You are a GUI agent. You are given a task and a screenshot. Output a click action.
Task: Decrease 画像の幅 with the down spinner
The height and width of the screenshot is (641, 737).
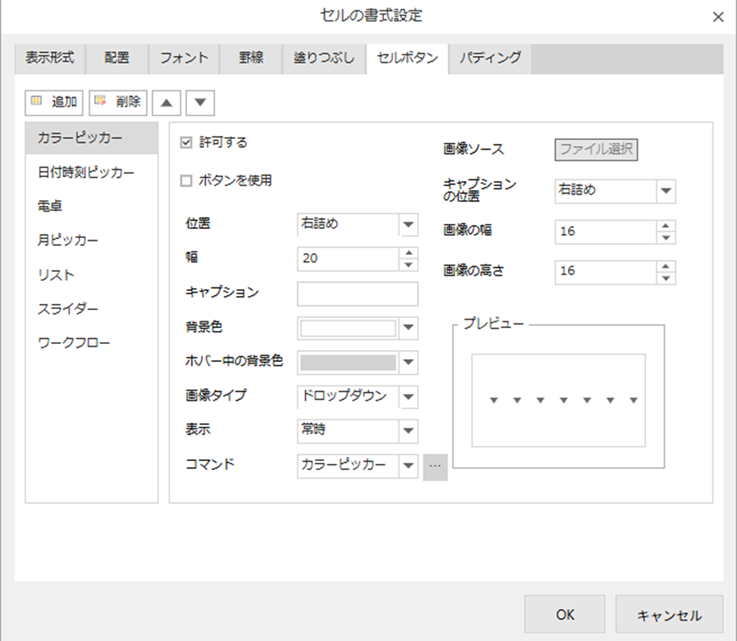[666, 236]
